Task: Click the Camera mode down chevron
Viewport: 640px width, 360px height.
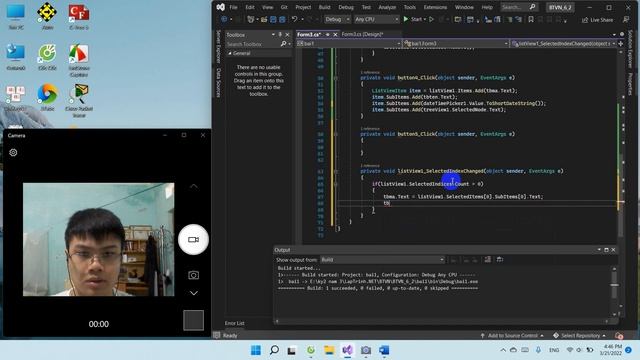Action: click(x=193, y=293)
